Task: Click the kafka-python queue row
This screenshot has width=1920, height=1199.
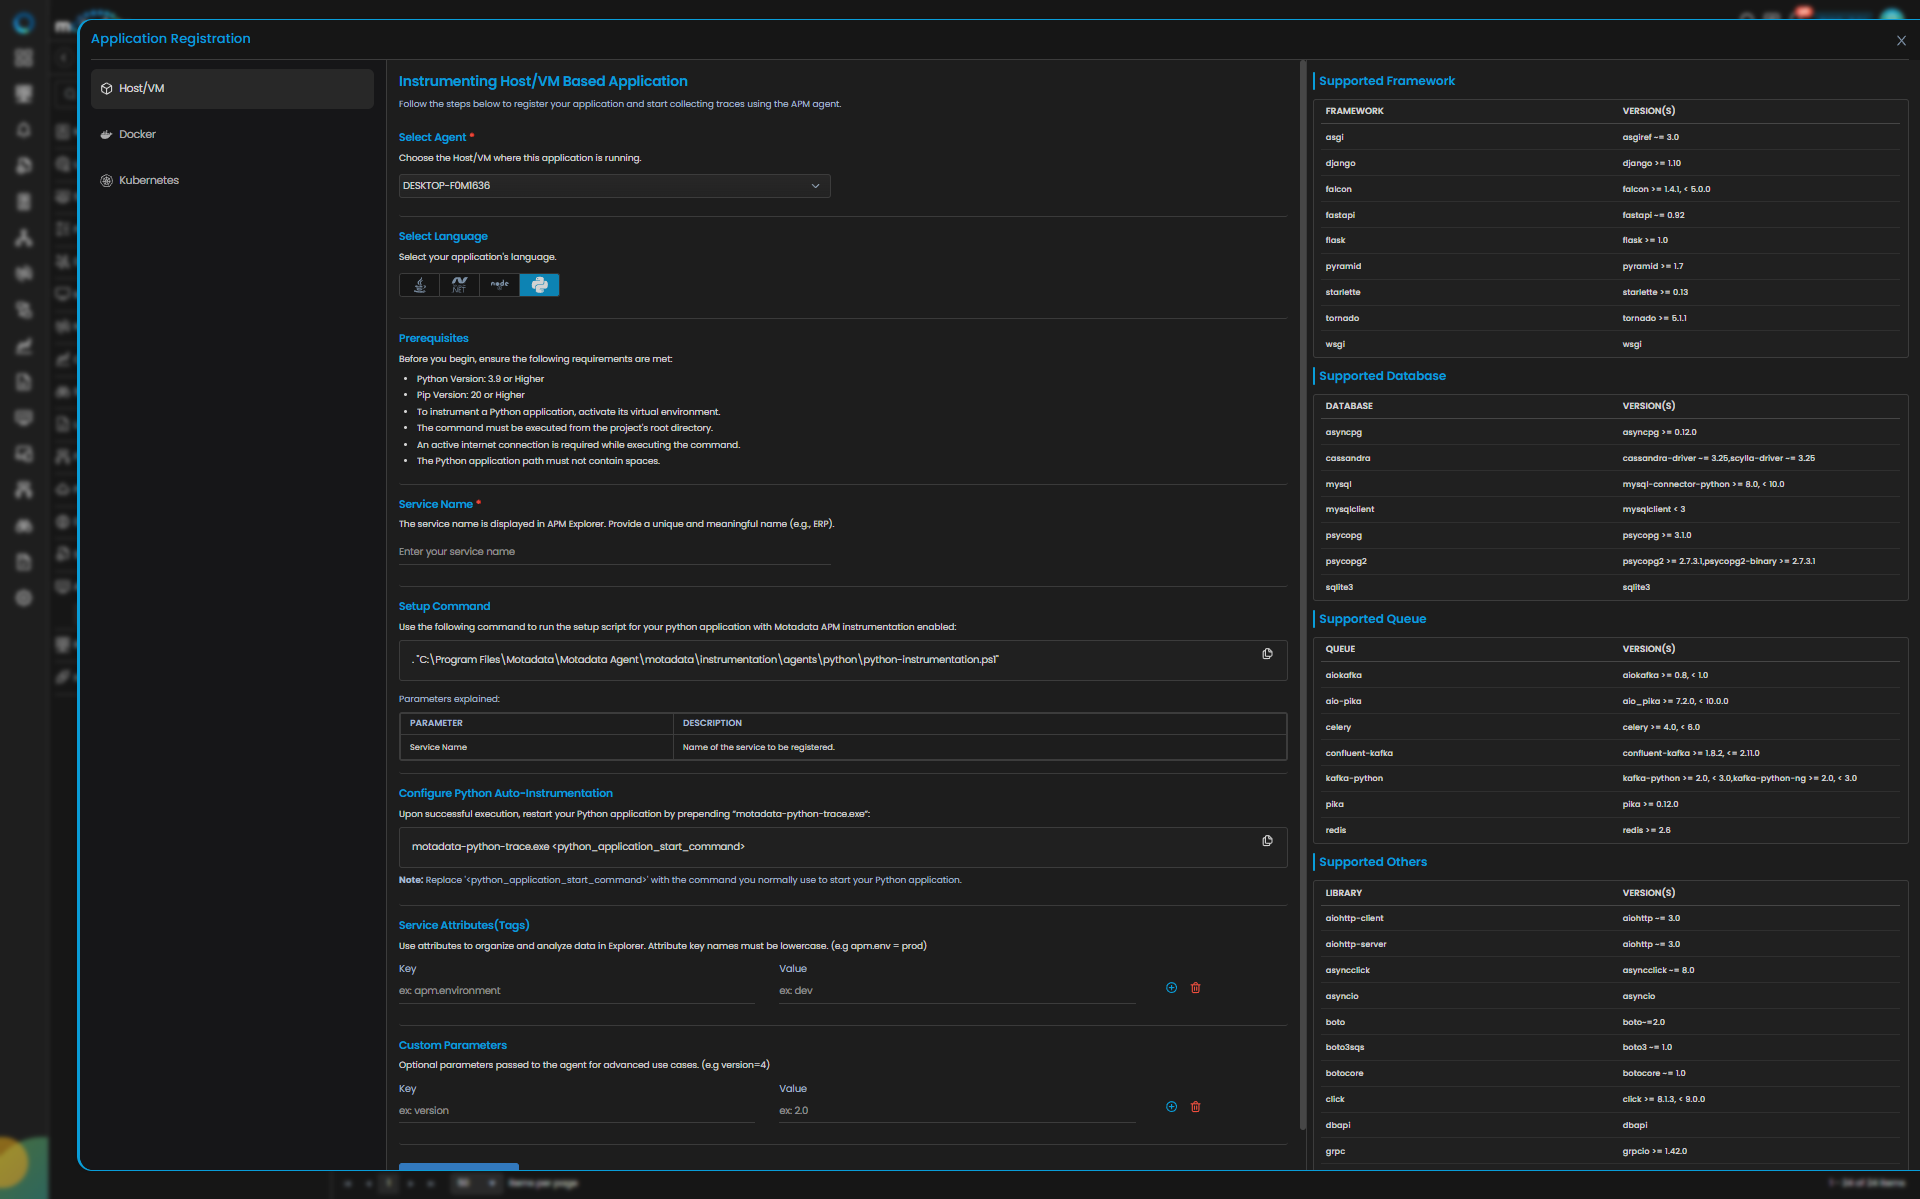Action: (x=1610, y=778)
